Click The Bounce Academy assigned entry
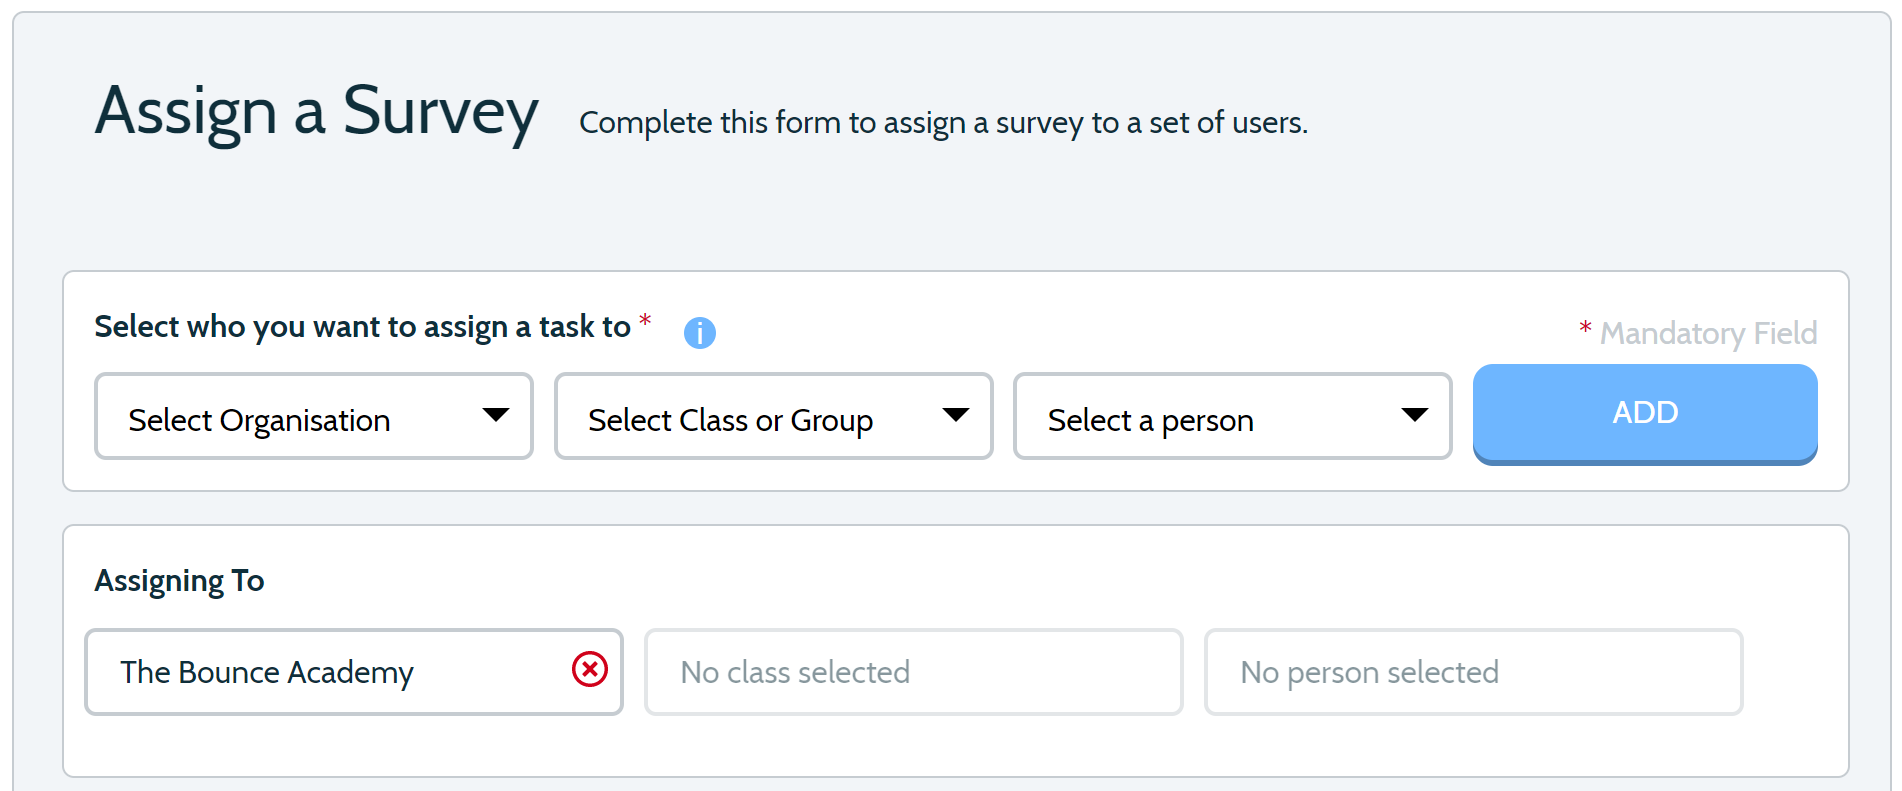 [354, 672]
